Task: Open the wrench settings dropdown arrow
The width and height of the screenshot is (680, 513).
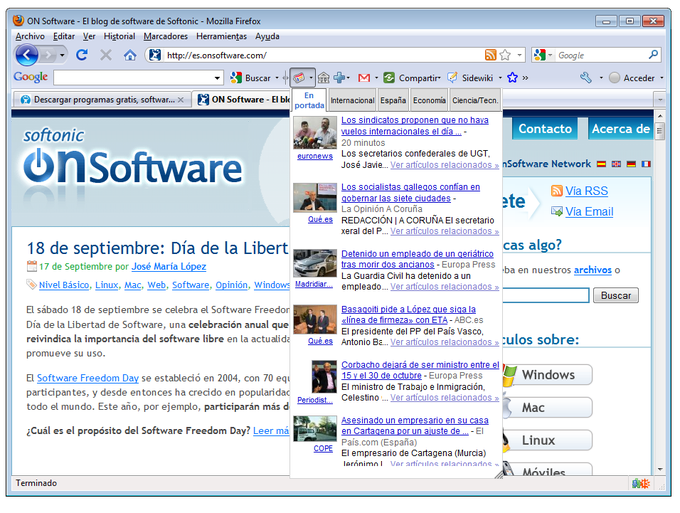Action: coord(601,78)
